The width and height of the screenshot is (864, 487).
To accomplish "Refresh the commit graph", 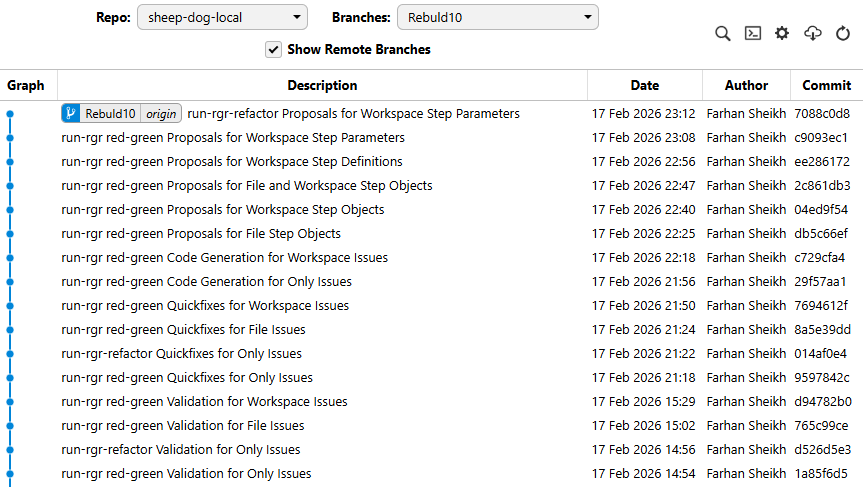I will [843, 33].
